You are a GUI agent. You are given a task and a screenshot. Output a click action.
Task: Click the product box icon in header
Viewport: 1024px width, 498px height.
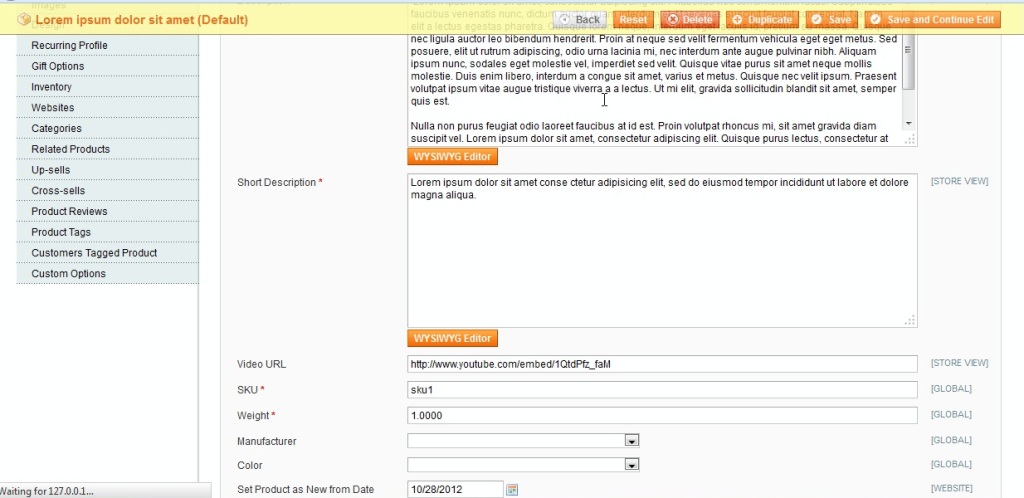click(24, 20)
